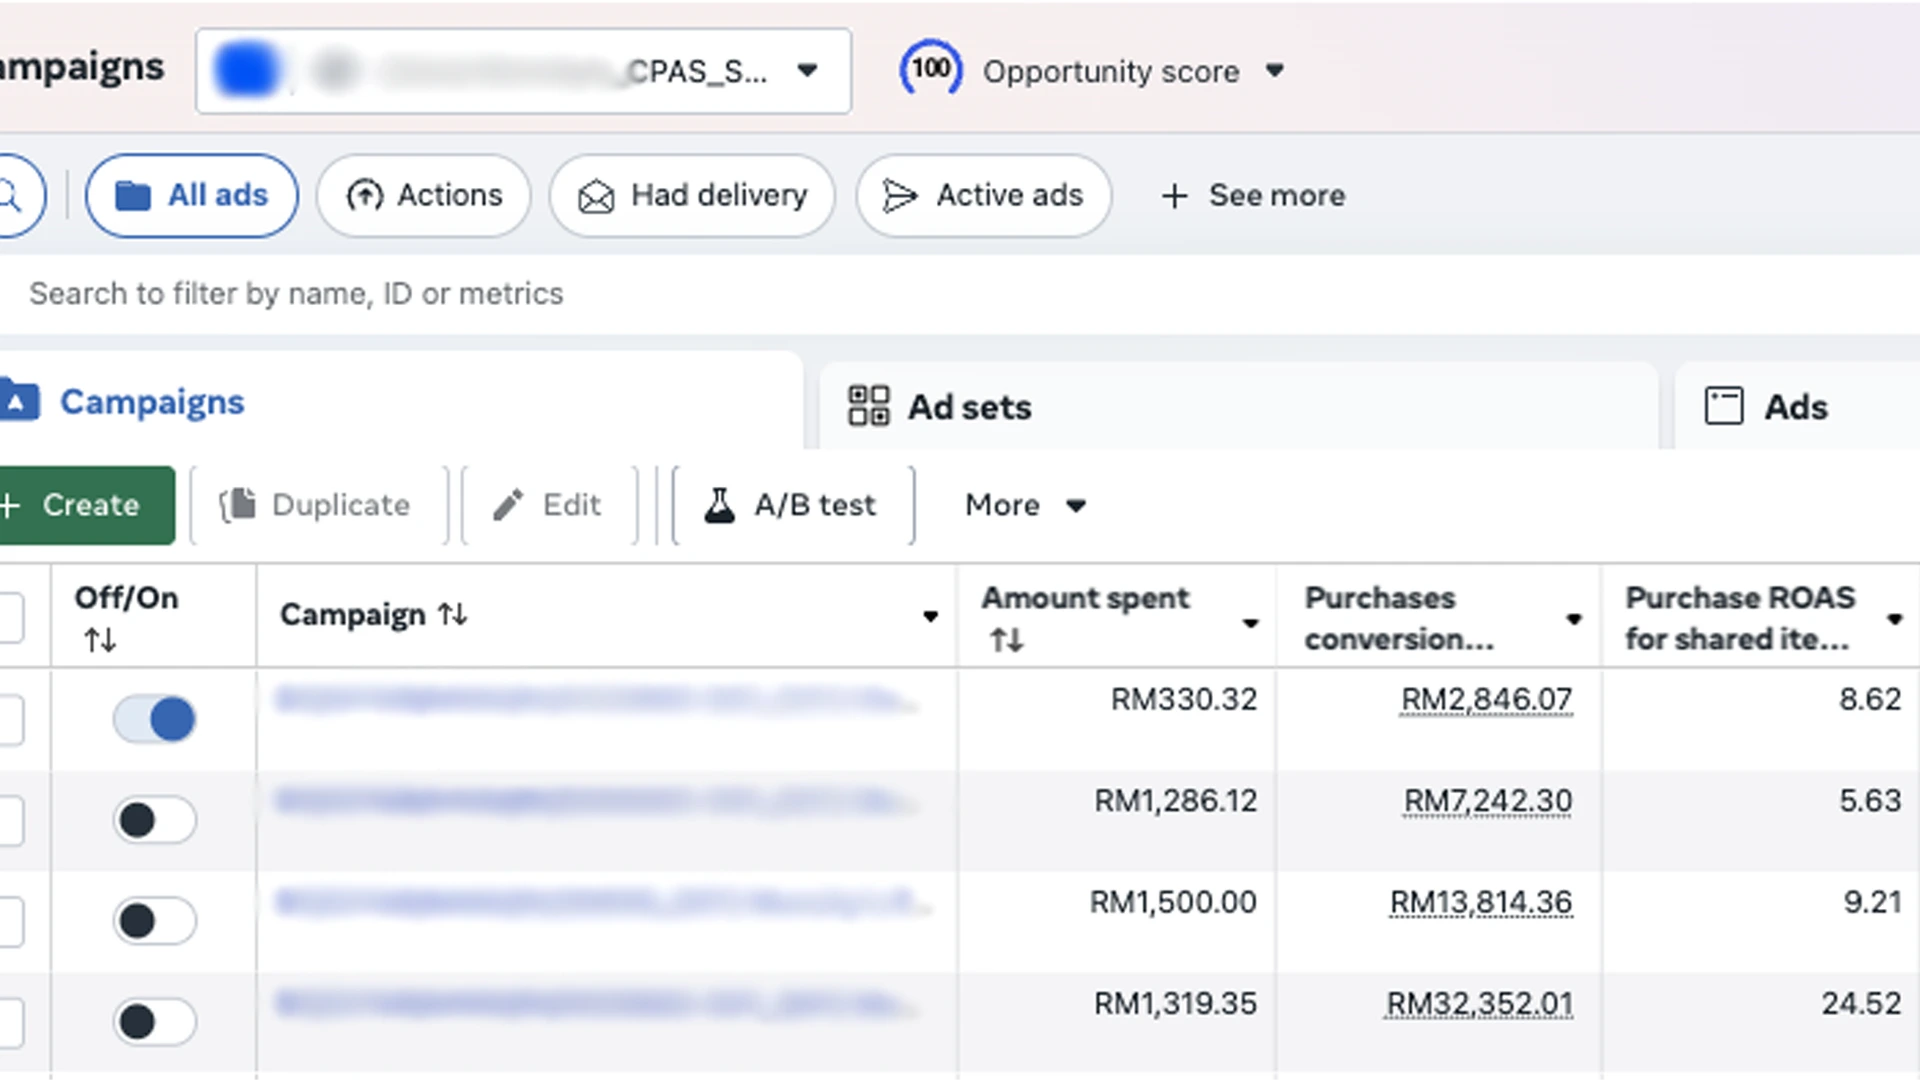Screen dimensions: 1920x1080
Task: Sort by Campaign name arrows
Action: pyautogui.click(x=453, y=614)
